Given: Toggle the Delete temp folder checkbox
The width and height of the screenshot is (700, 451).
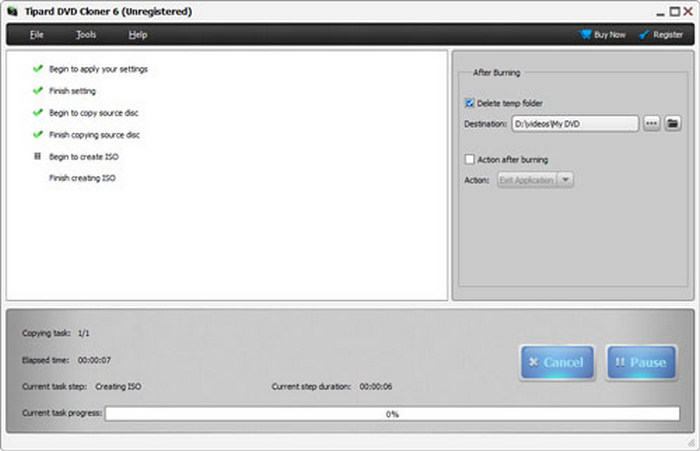Looking at the screenshot, I should coord(470,103).
